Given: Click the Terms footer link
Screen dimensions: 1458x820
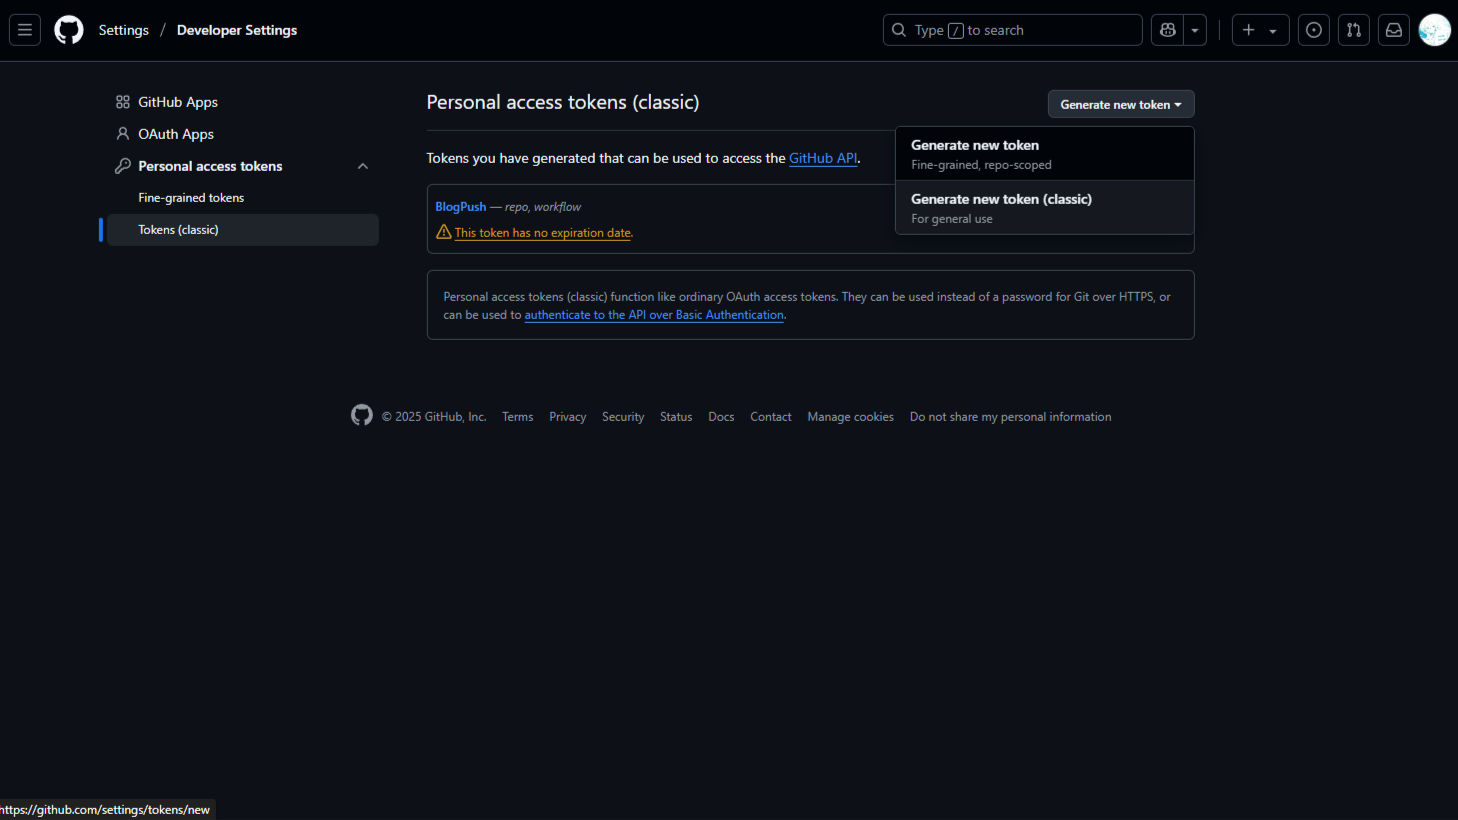Looking at the screenshot, I should point(518,417).
